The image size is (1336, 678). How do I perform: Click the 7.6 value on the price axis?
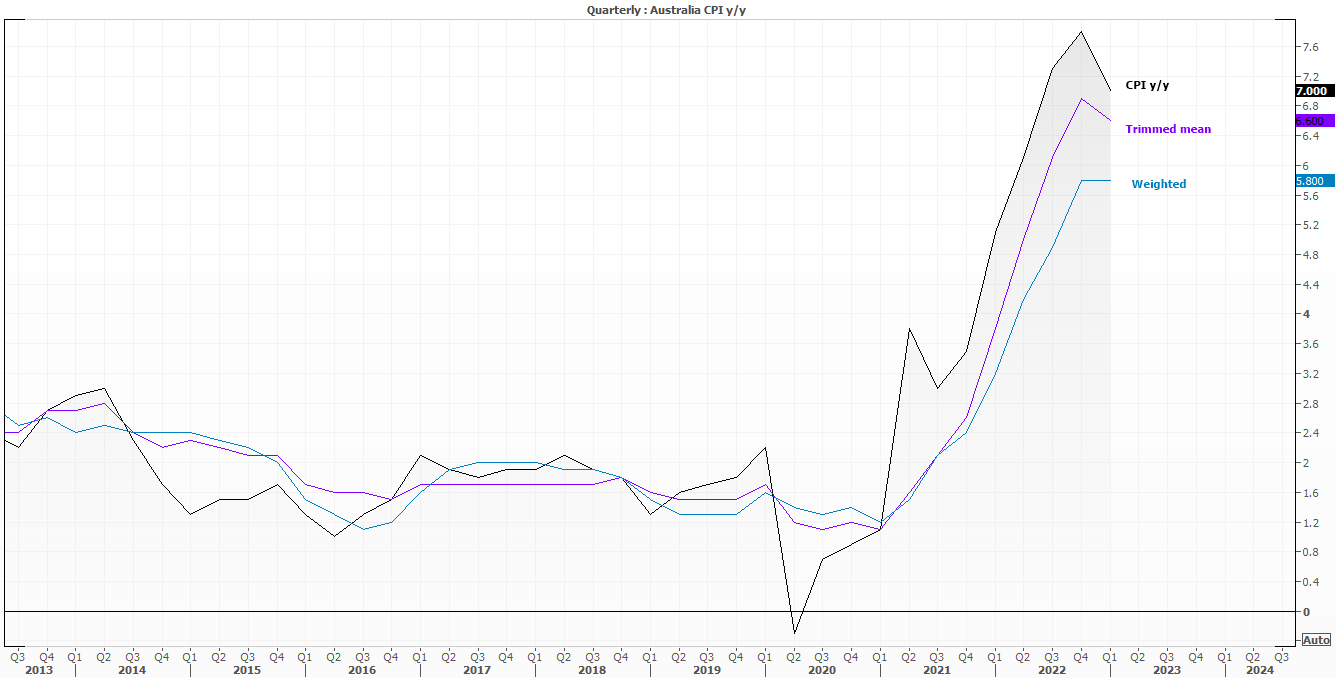(x=1310, y=47)
